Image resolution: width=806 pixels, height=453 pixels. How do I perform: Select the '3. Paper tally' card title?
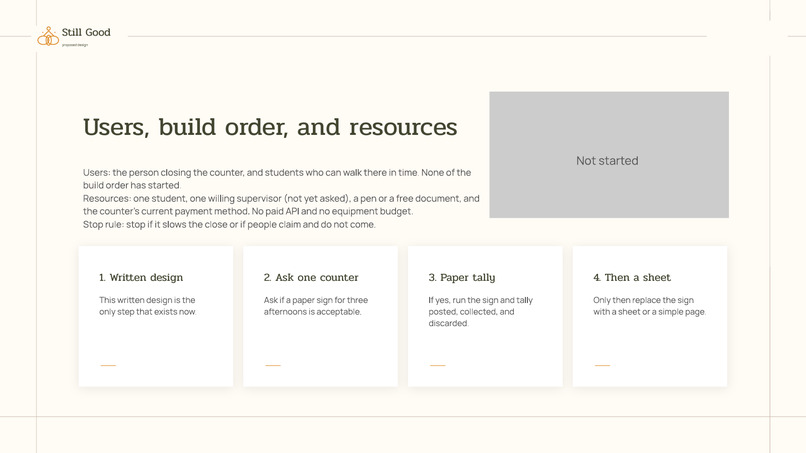pyautogui.click(x=462, y=278)
